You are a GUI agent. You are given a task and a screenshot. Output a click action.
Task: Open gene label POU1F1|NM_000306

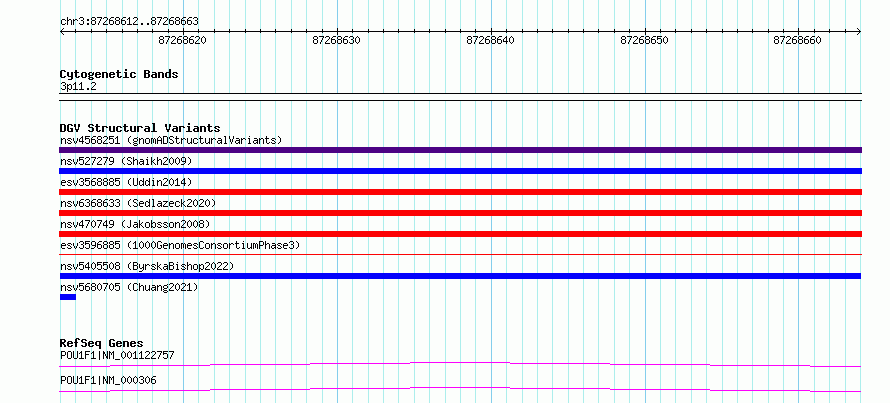click(x=108, y=380)
